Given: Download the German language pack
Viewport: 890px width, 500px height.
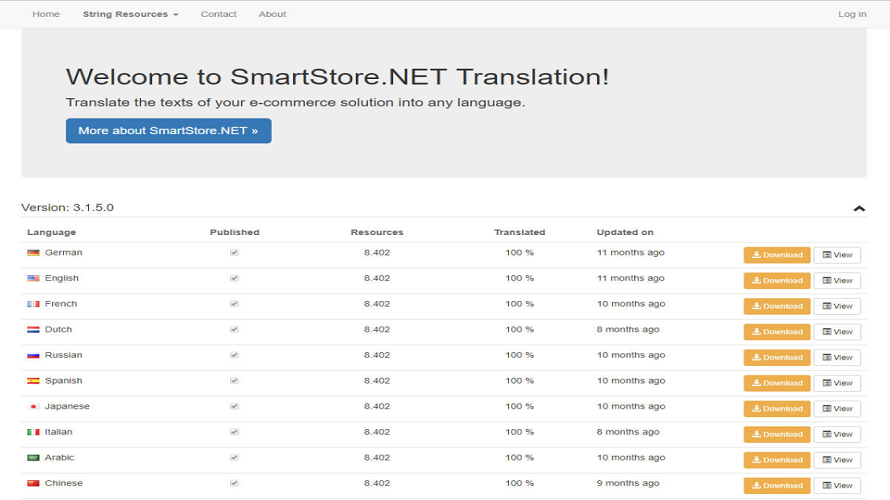Looking at the screenshot, I should (x=777, y=255).
